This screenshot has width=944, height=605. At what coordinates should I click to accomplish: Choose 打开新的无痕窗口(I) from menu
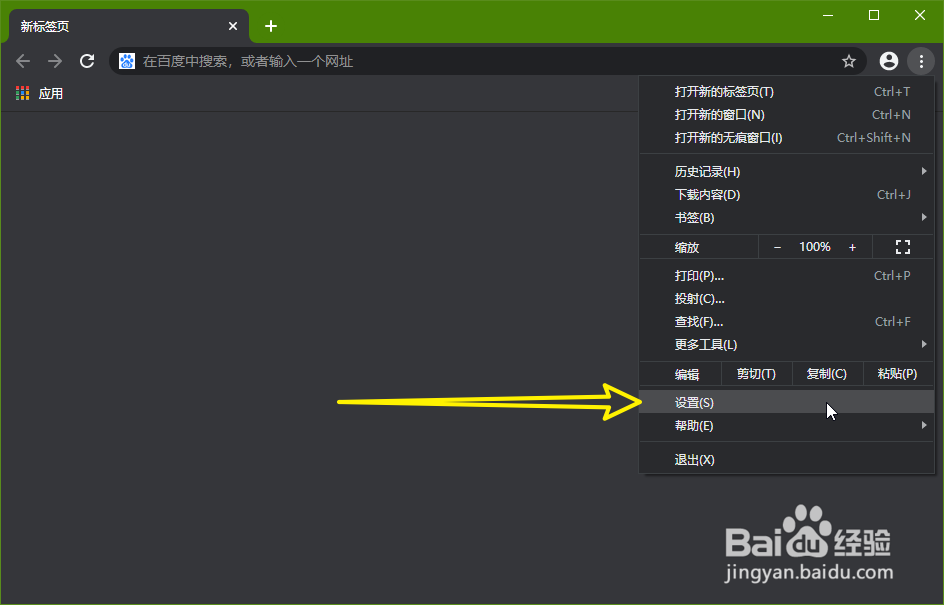click(787, 138)
